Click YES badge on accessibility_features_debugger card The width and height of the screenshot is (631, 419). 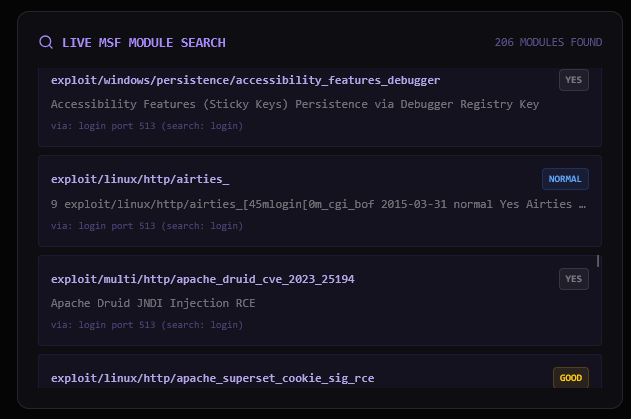(573, 80)
